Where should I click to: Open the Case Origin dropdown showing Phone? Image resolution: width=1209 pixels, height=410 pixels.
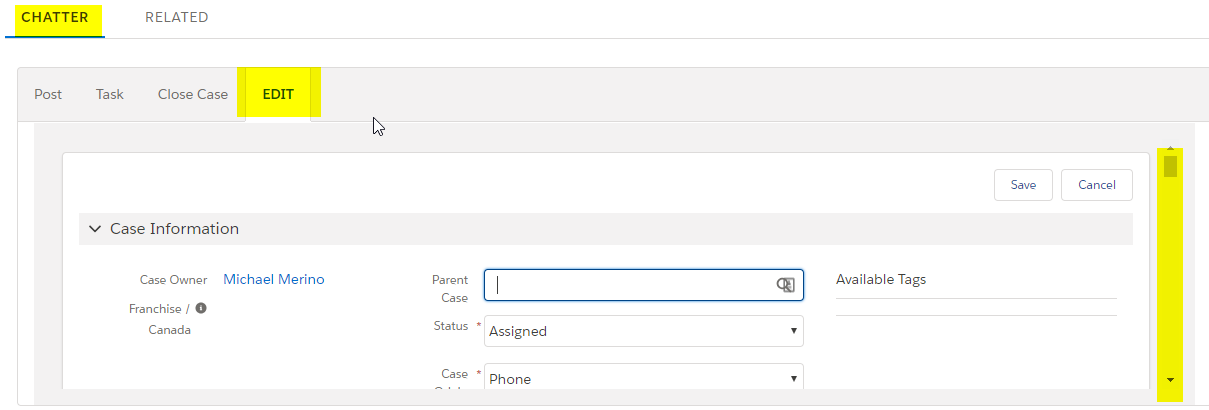tap(643, 378)
